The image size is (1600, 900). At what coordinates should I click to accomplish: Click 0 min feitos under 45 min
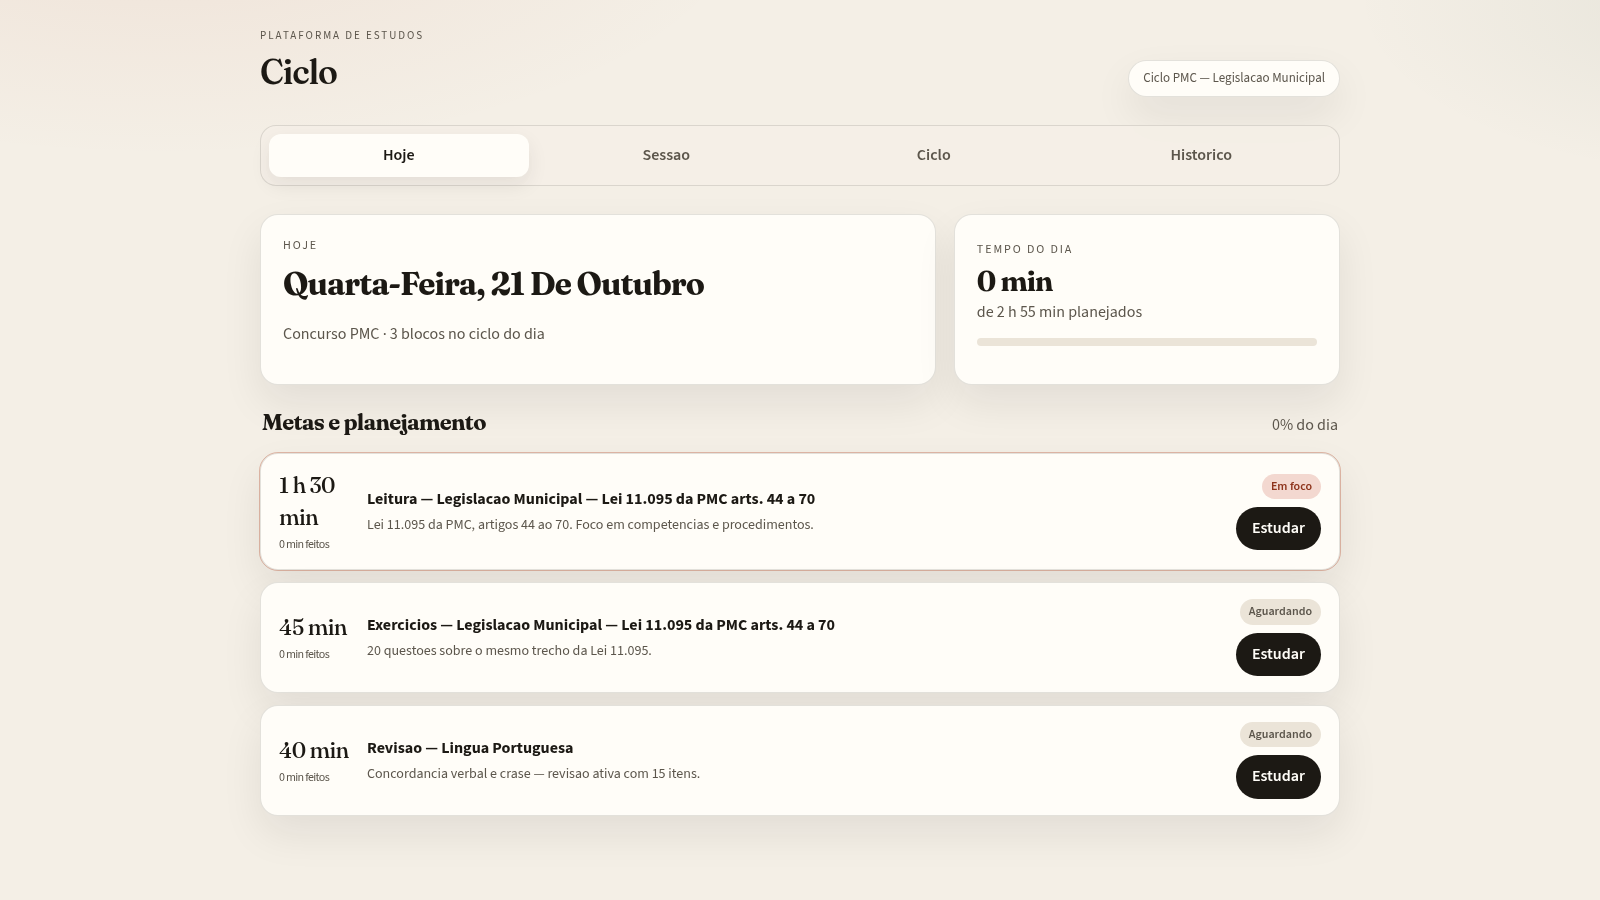[304, 654]
